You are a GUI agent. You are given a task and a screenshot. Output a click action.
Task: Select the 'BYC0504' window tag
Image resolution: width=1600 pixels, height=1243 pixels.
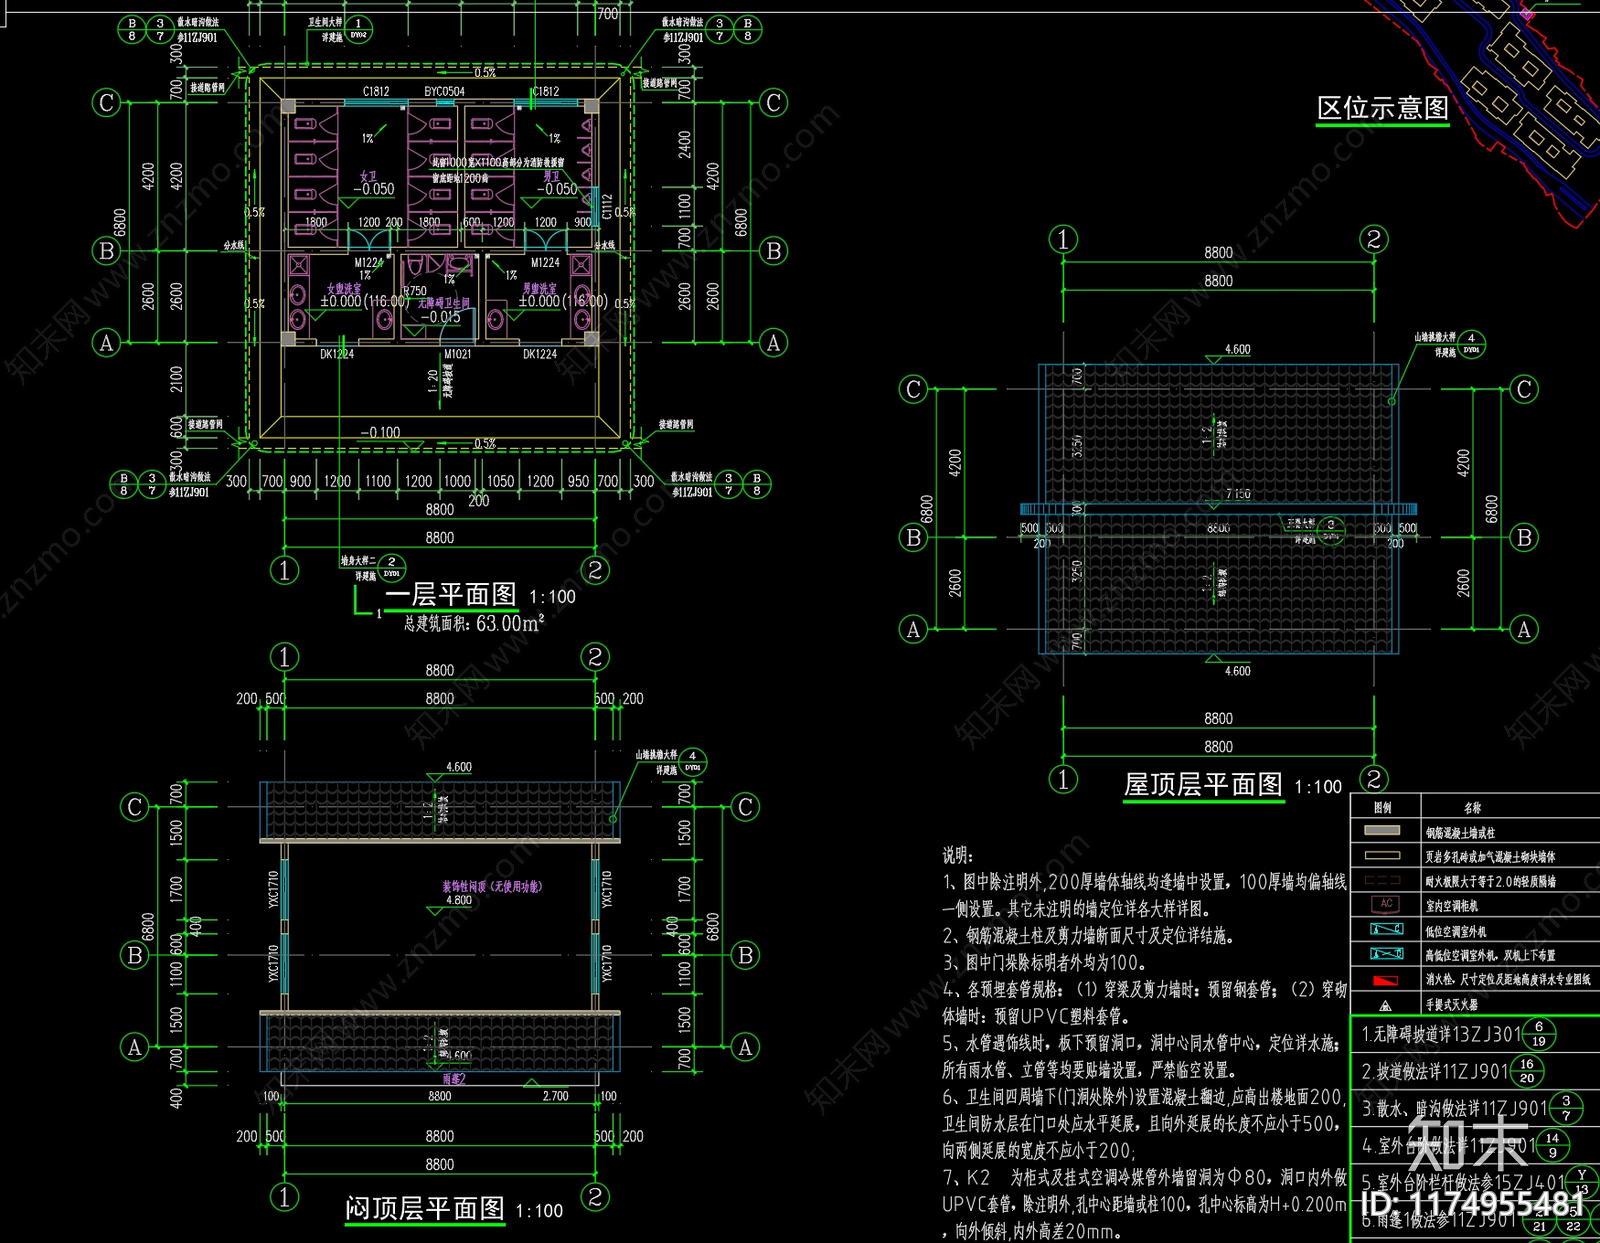tap(444, 92)
